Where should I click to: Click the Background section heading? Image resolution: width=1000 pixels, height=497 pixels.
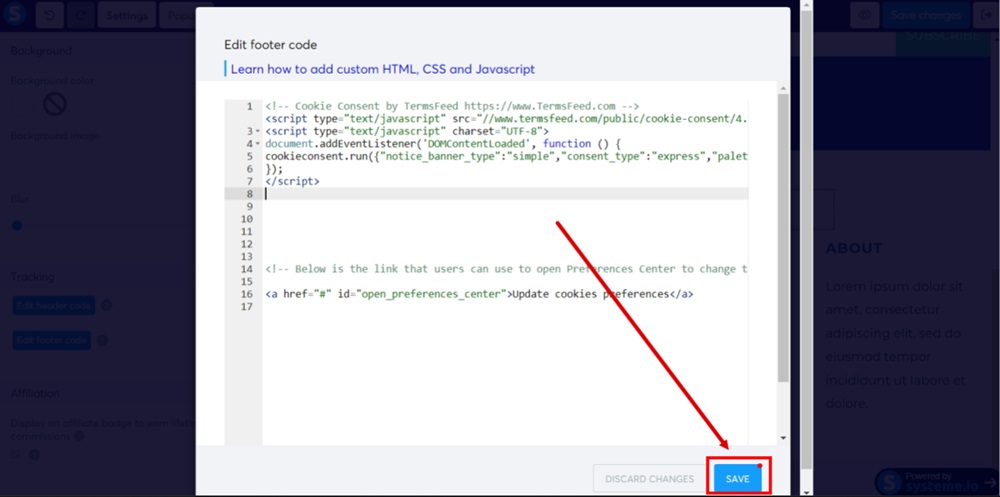(41, 51)
